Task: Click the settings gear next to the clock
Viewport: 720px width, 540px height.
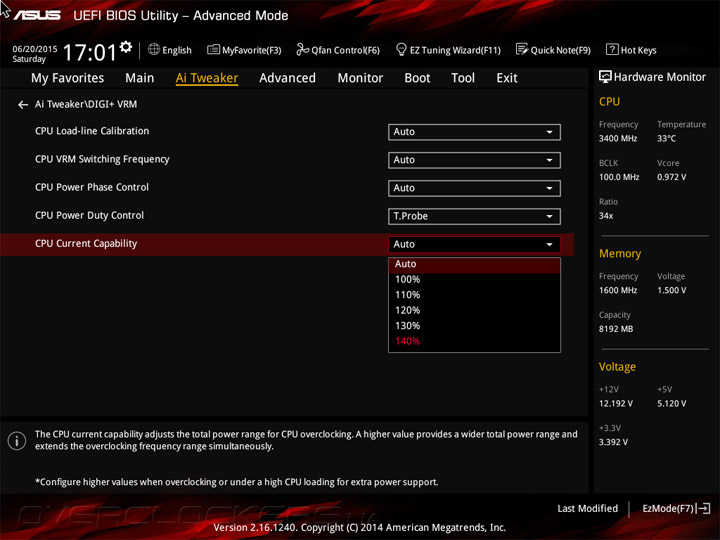Action: pyautogui.click(x=125, y=47)
